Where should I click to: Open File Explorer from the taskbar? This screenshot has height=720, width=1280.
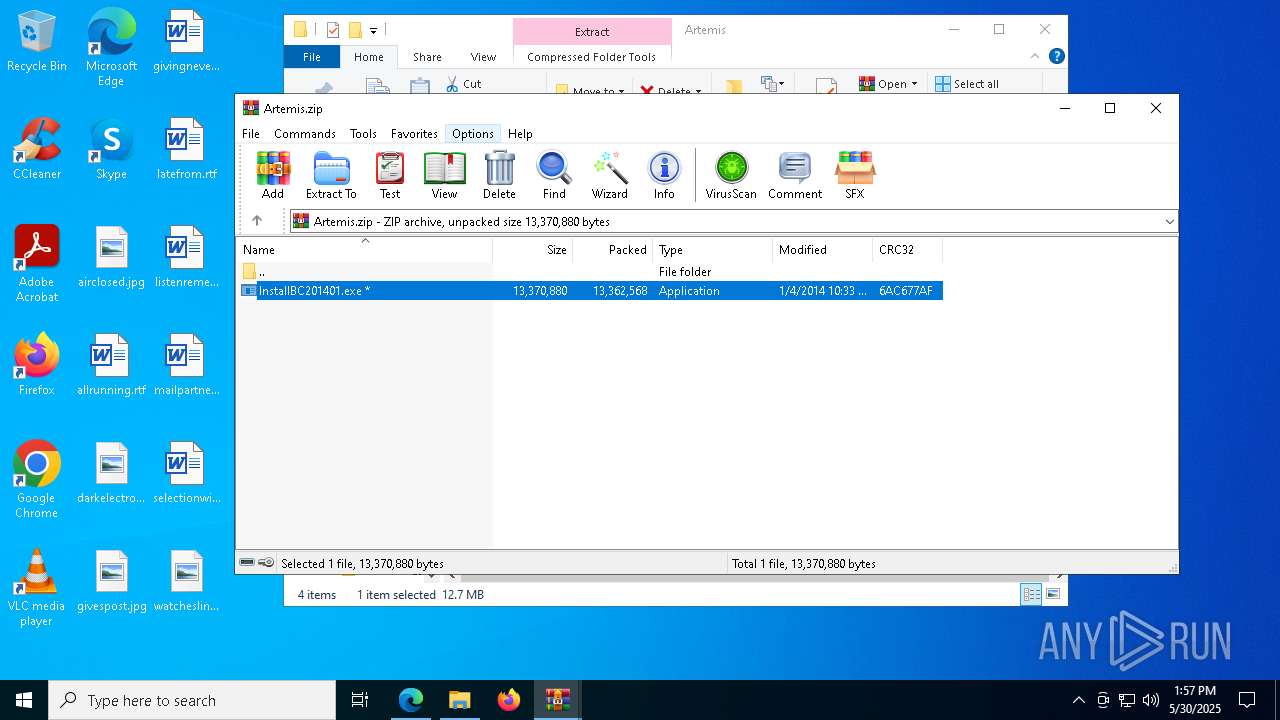(x=459, y=700)
